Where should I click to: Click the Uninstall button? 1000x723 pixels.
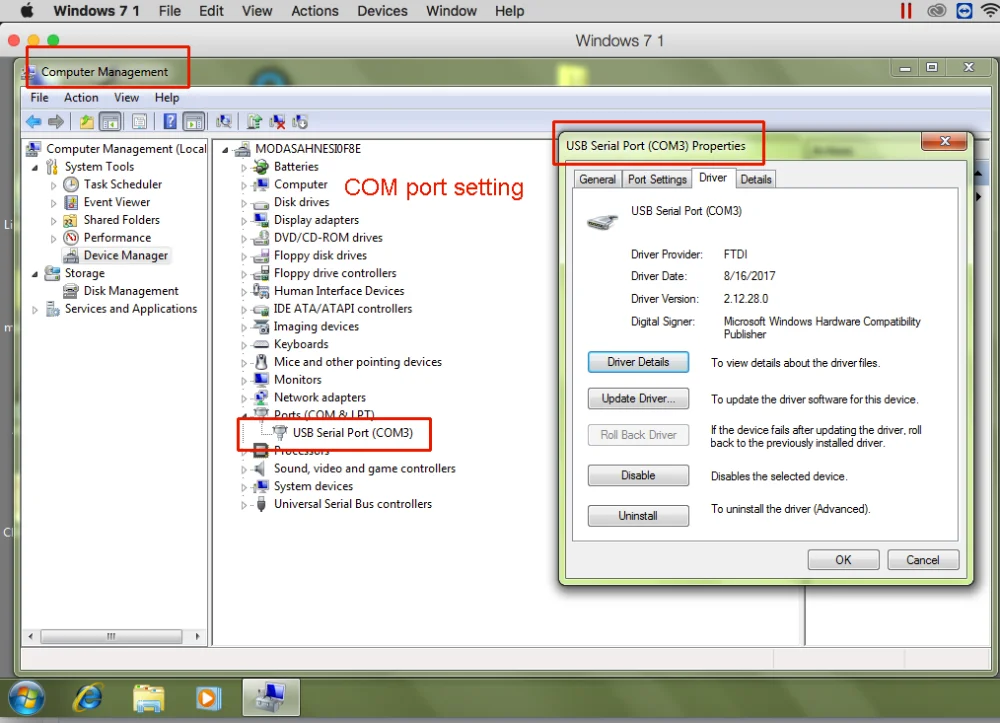pos(638,516)
